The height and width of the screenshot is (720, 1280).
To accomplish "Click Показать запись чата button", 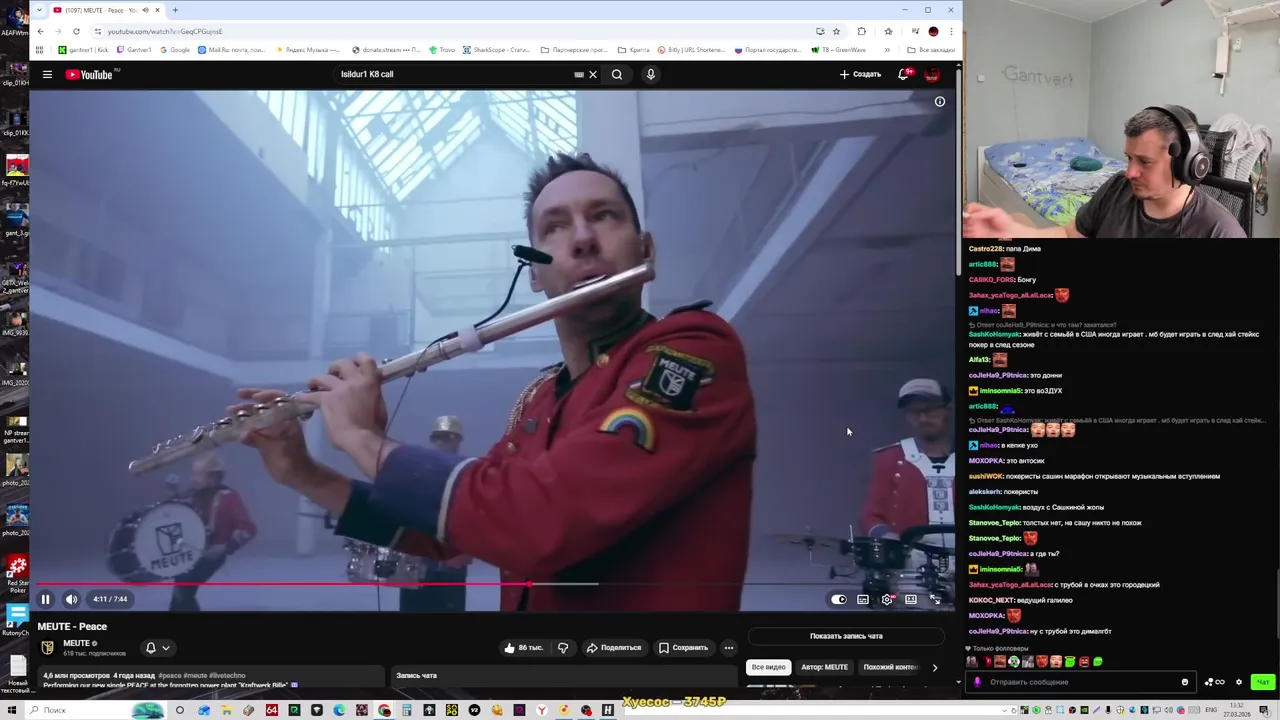I will coord(846,635).
